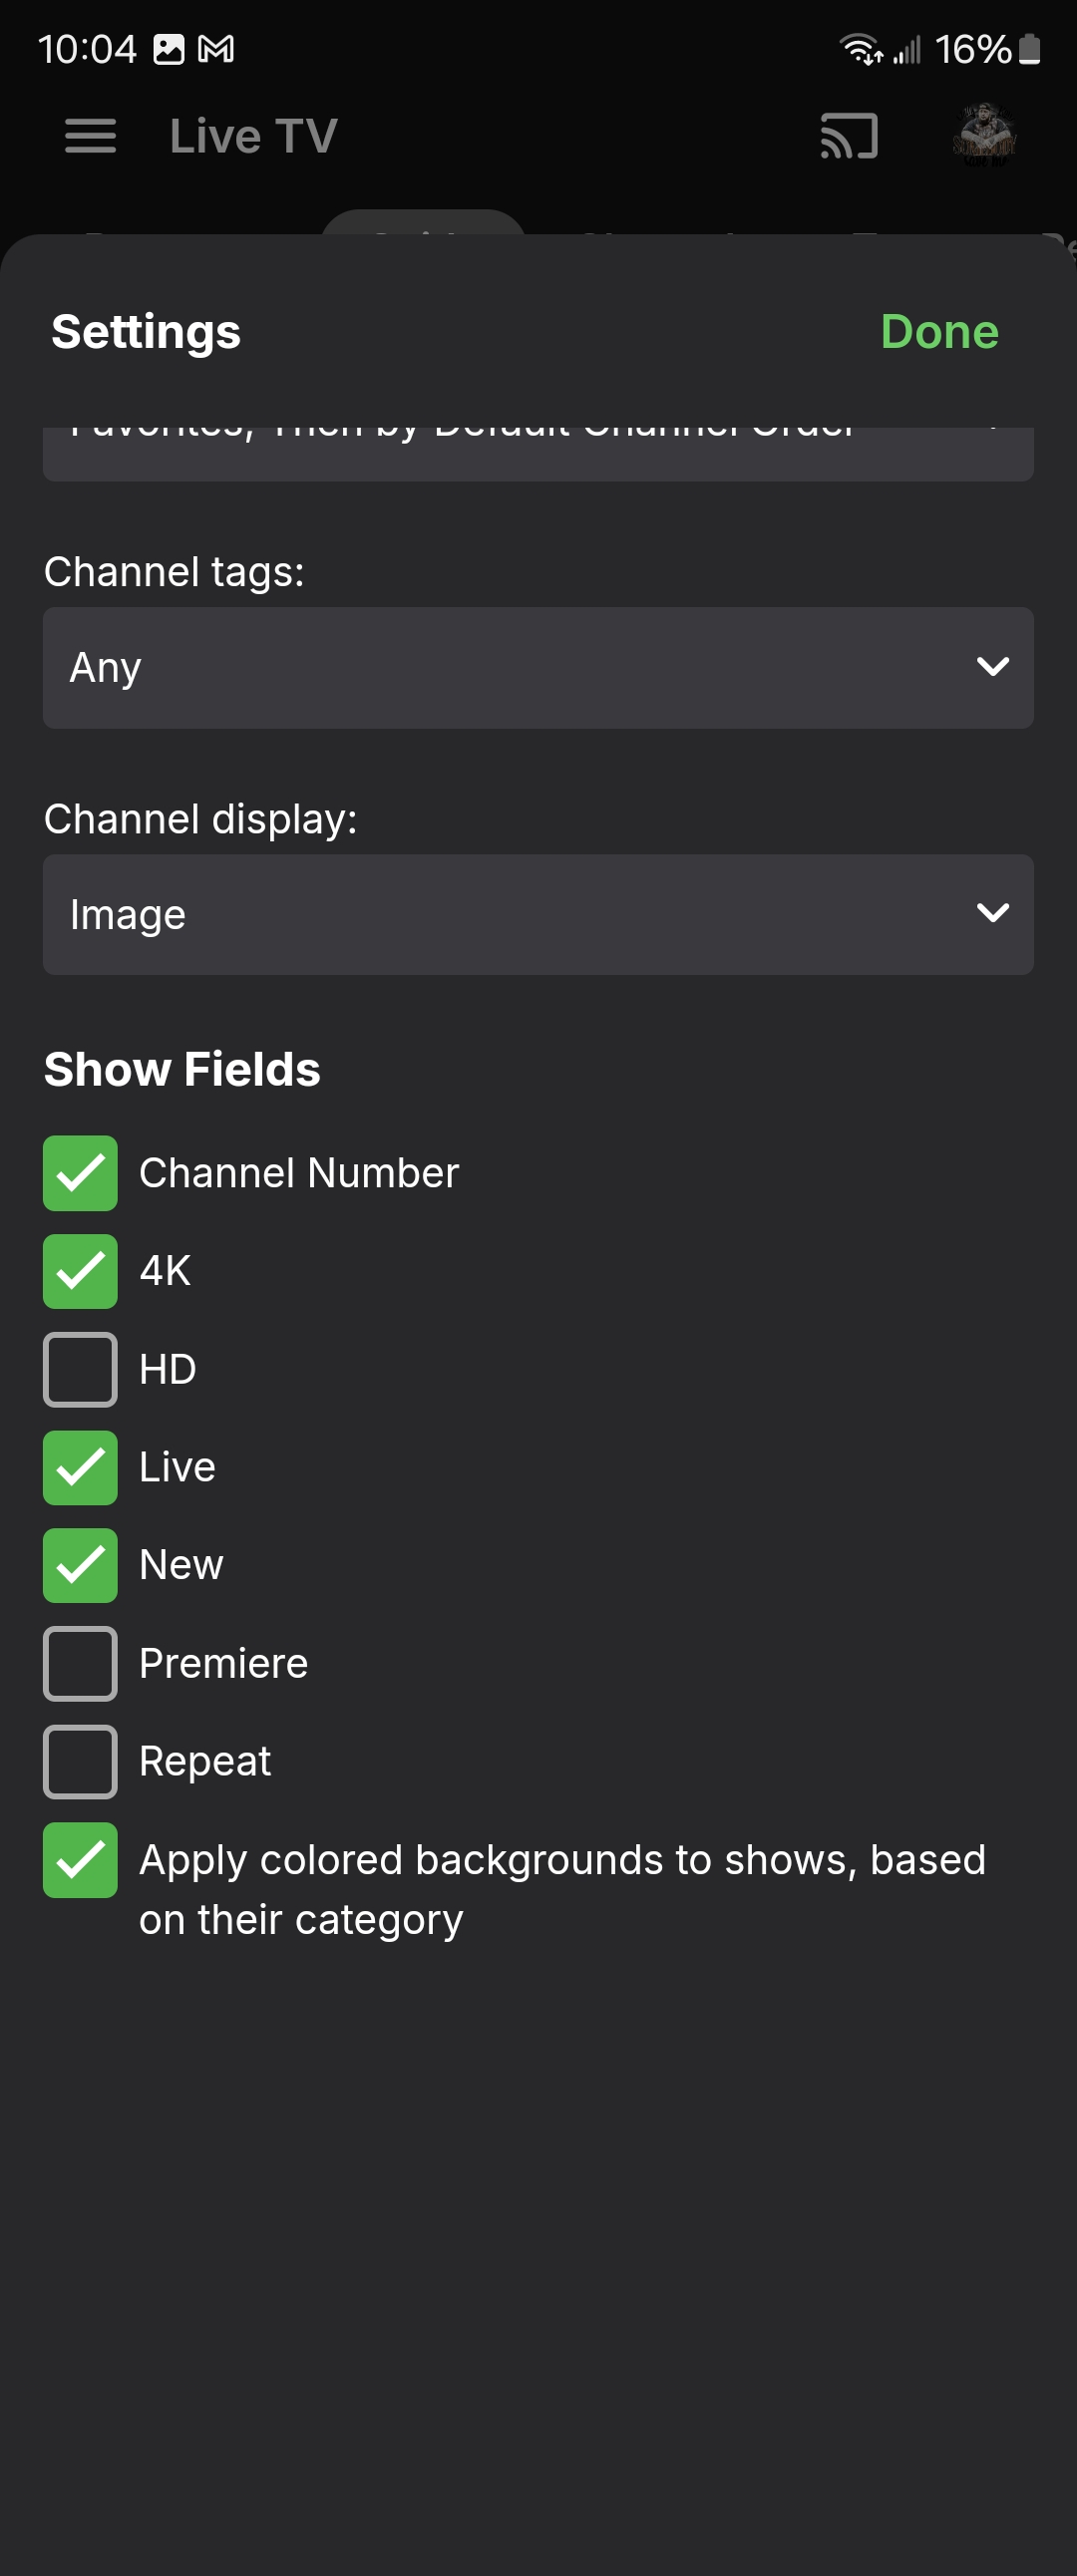Uncheck the Channel Number checkbox
This screenshot has height=2576, width=1077.
pyautogui.click(x=80, y=1173)
